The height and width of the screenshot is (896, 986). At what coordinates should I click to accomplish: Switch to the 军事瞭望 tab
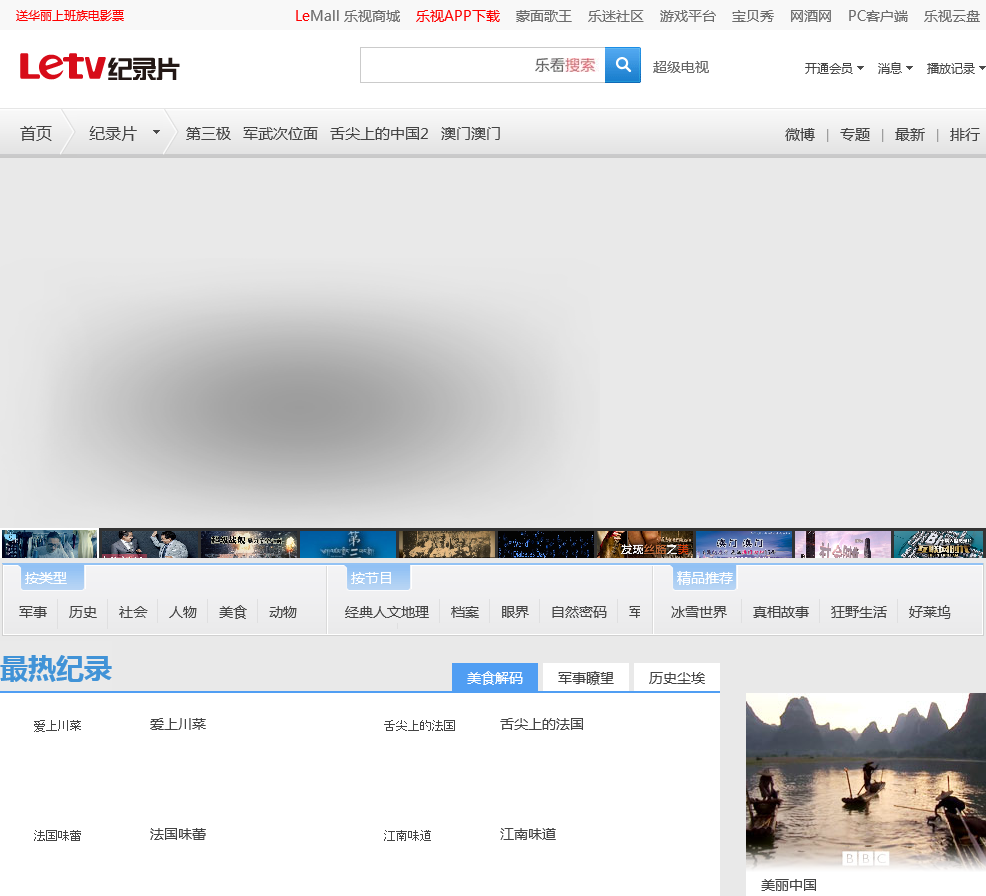coord(585,677)
